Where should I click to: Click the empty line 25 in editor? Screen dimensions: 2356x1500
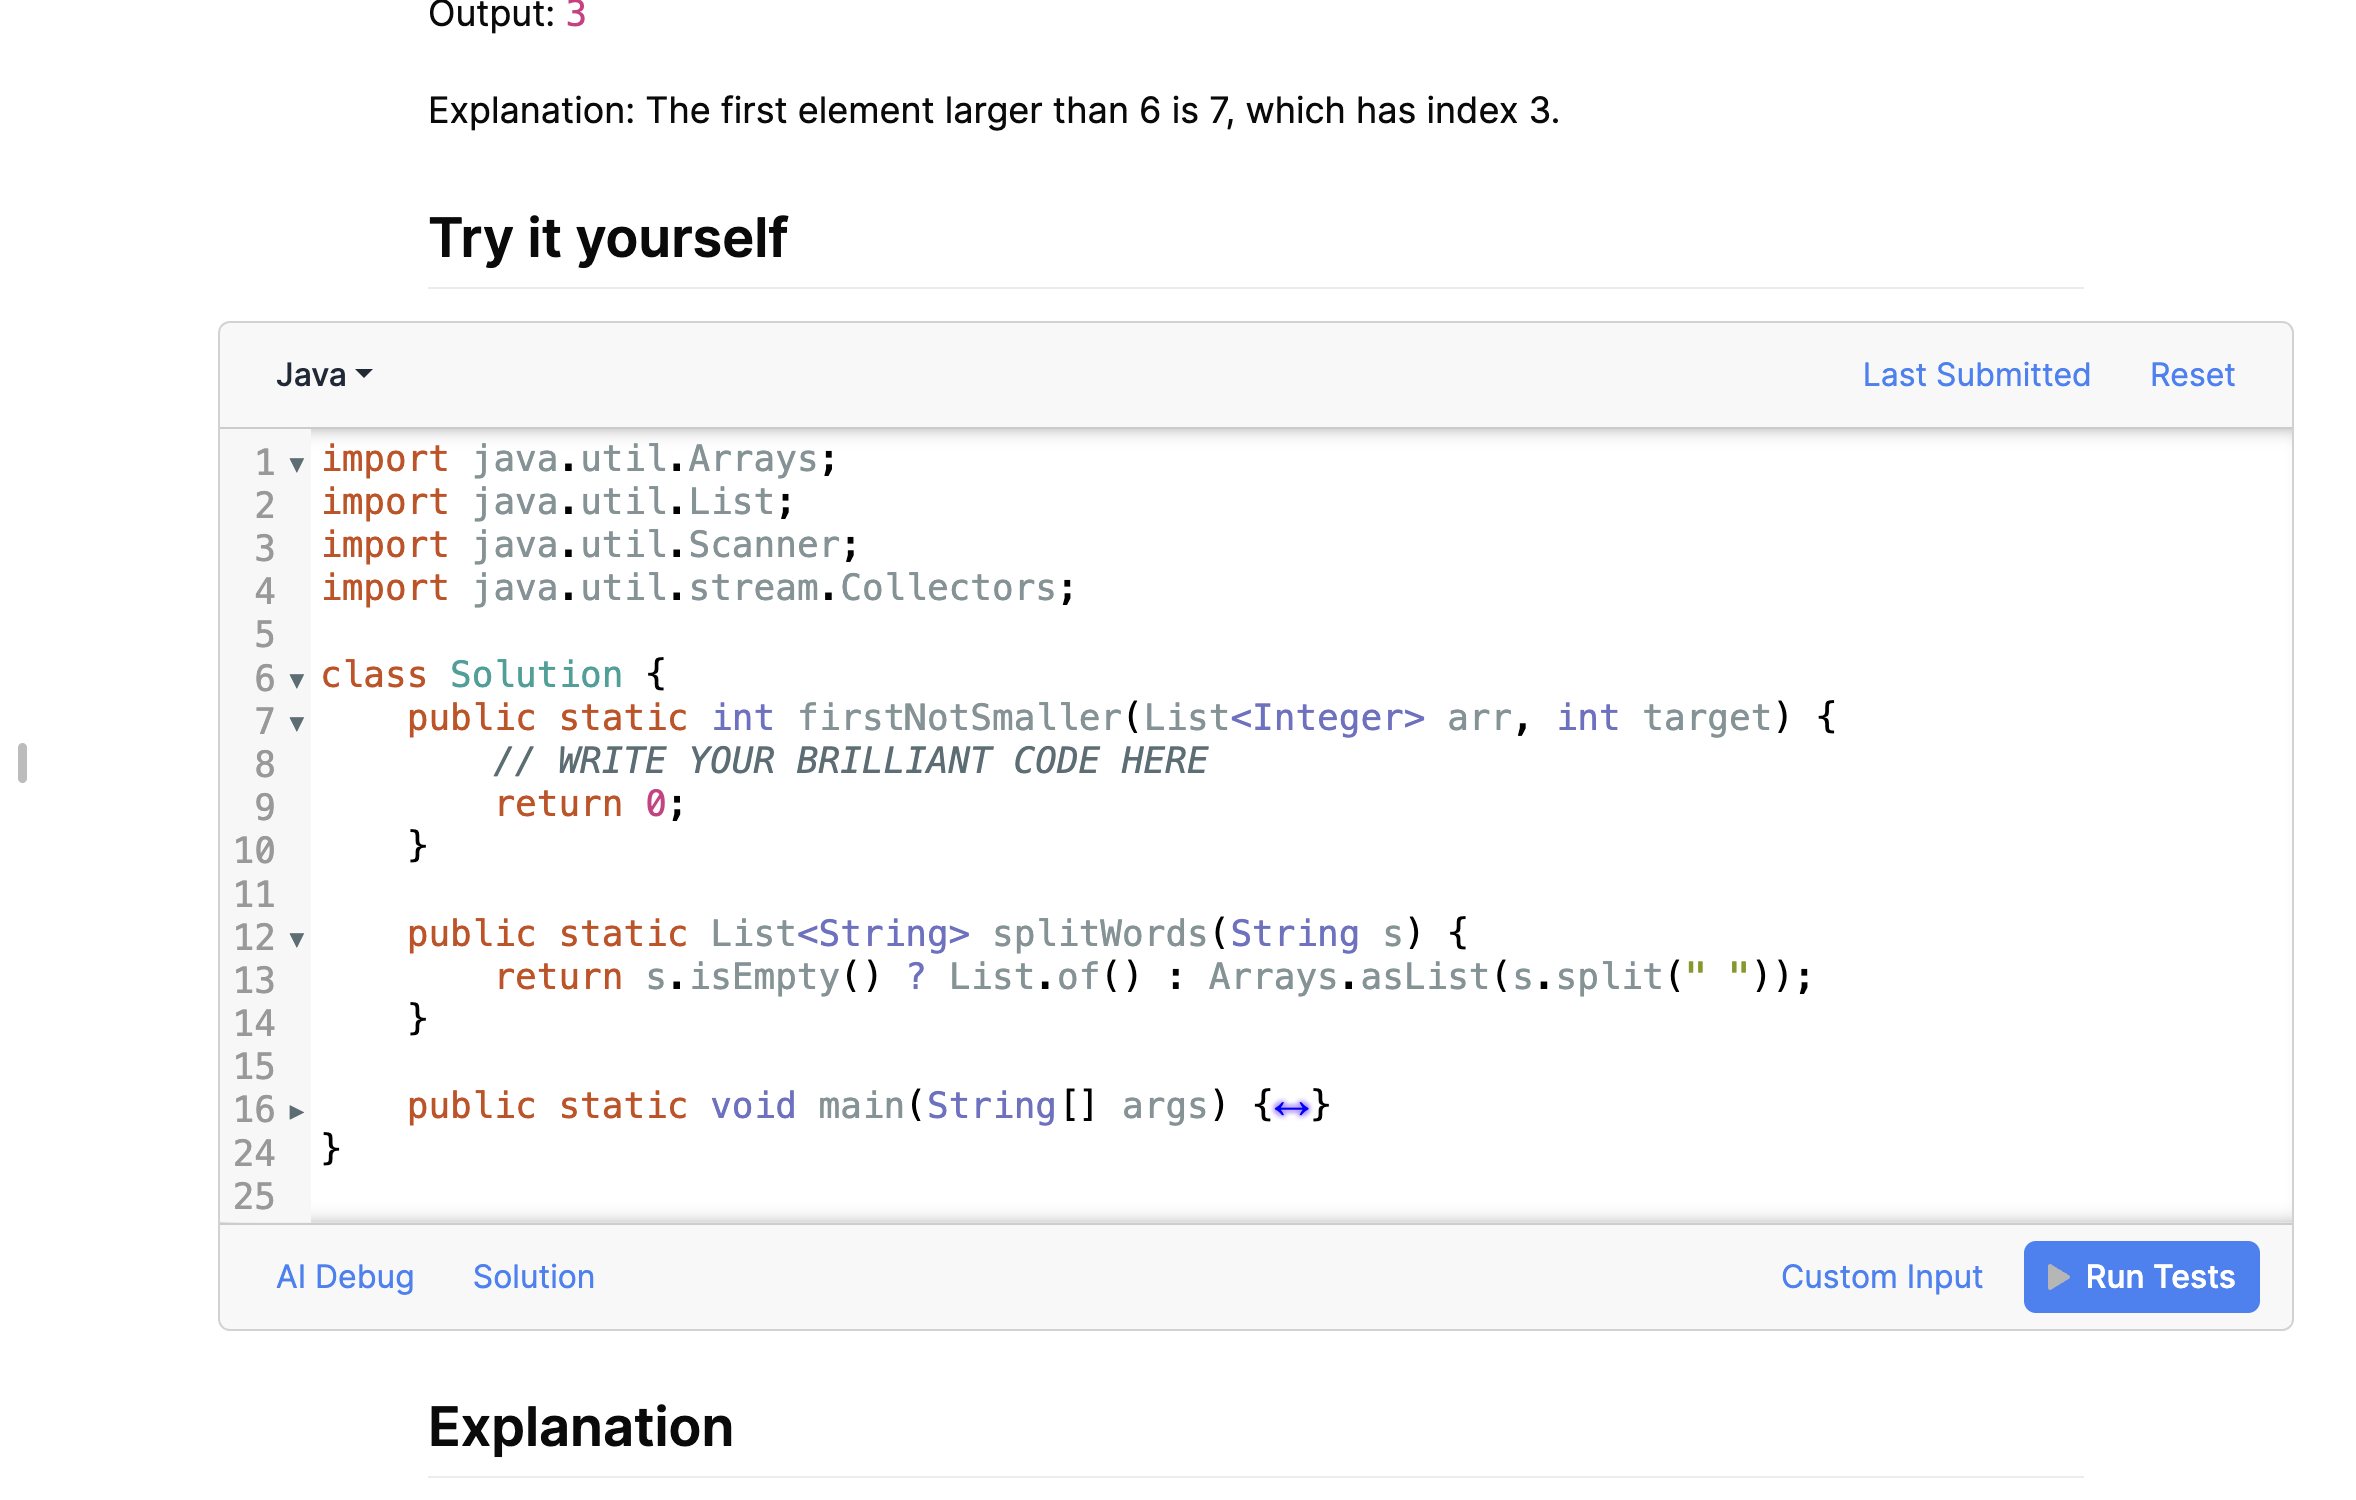[x=800, y=1195]
